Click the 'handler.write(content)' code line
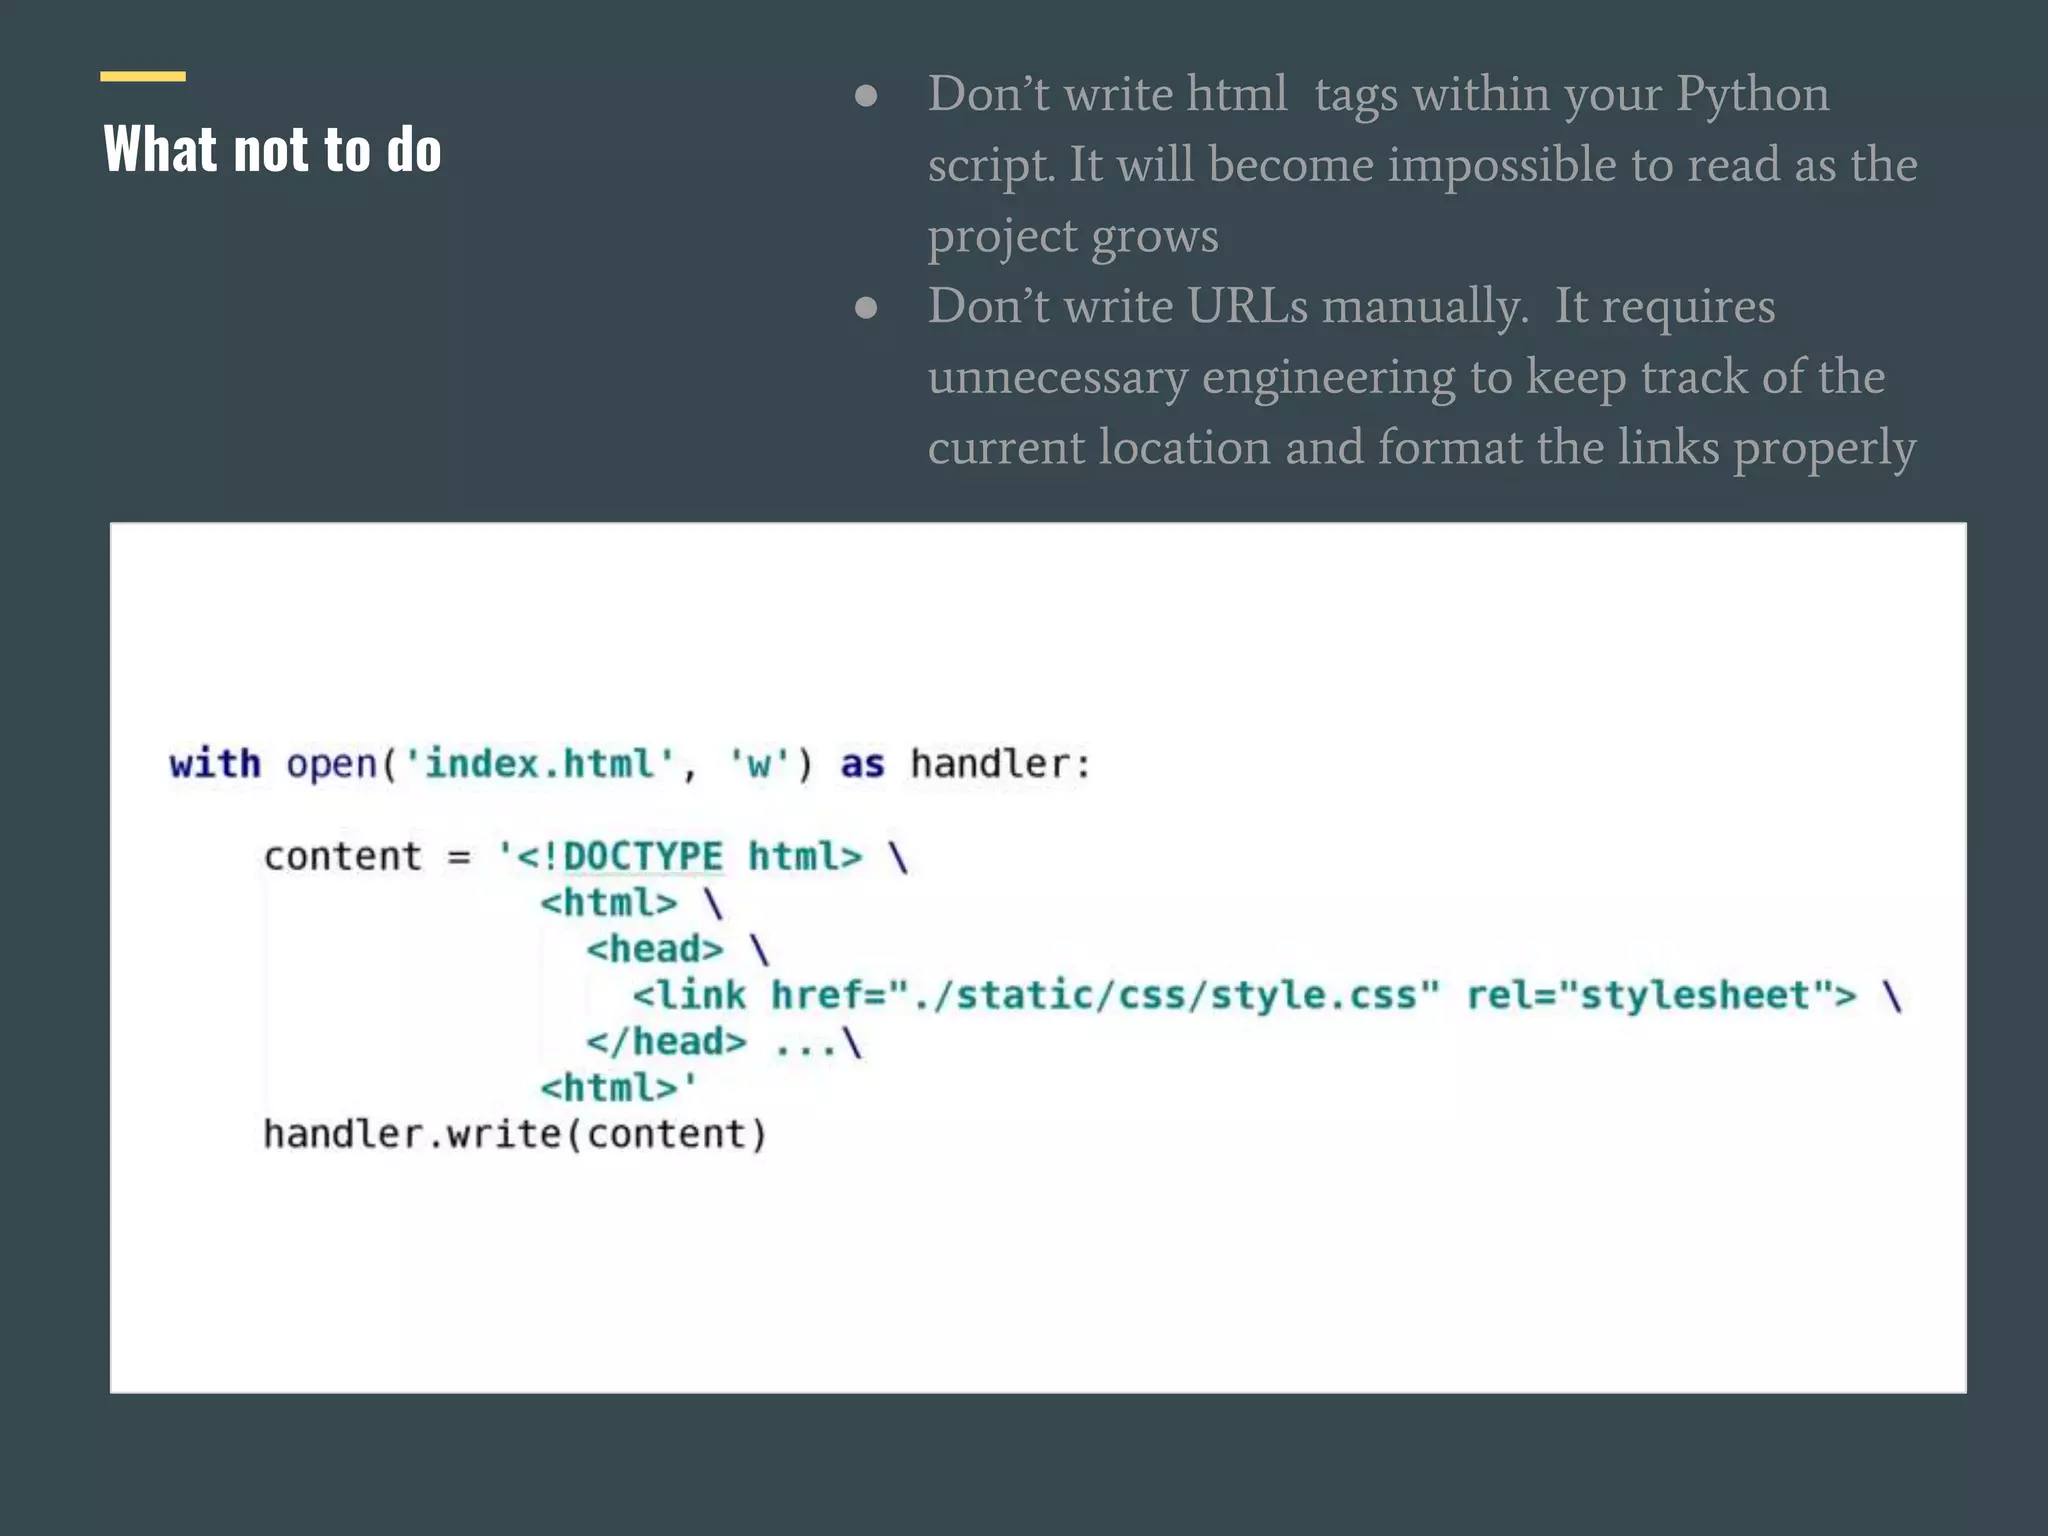This screenshot has width=2048, height=1536. click(515, 1135)
